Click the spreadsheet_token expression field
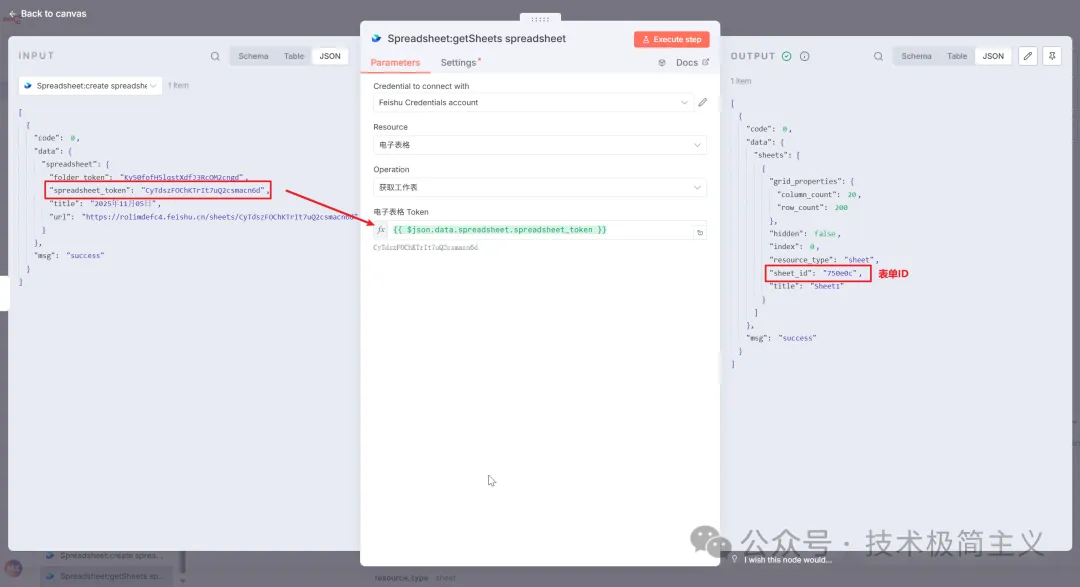This screenshot has width=1080, height=587. pos(540,230)
